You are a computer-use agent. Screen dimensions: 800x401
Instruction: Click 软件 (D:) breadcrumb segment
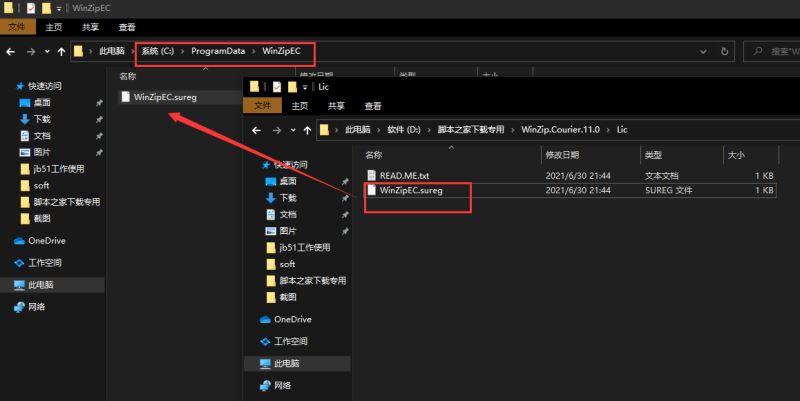point(404,130)
